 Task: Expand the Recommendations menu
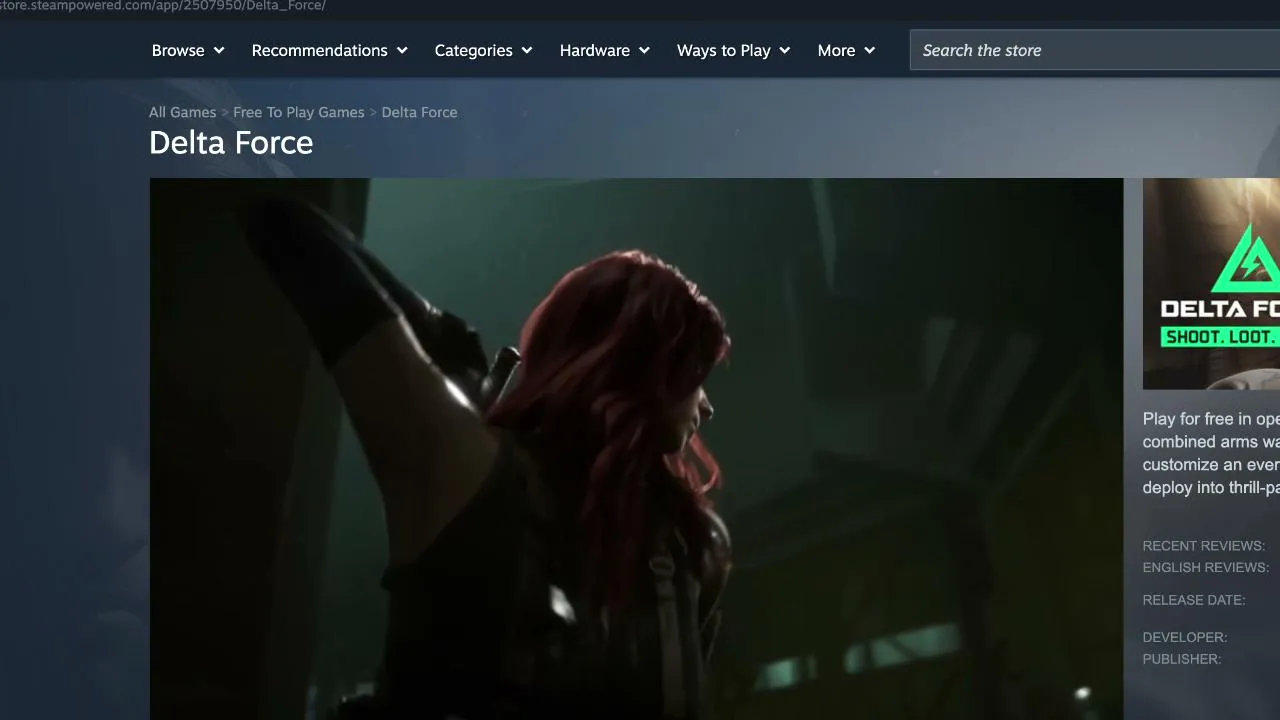(x=330, y=50)
